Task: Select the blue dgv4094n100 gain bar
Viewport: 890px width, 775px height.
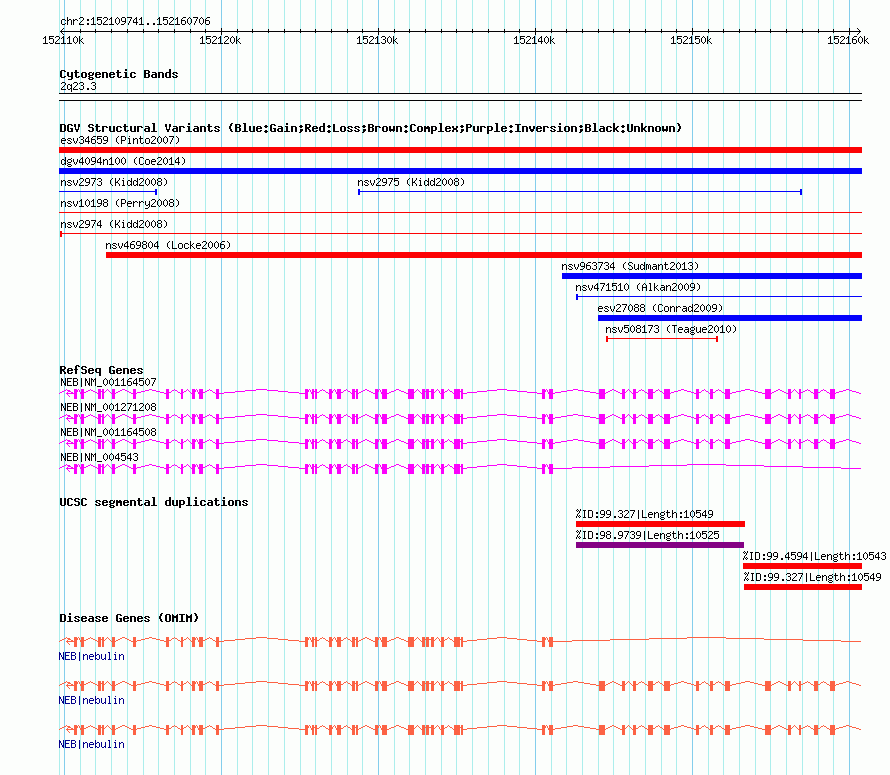Action: [460, 171]
